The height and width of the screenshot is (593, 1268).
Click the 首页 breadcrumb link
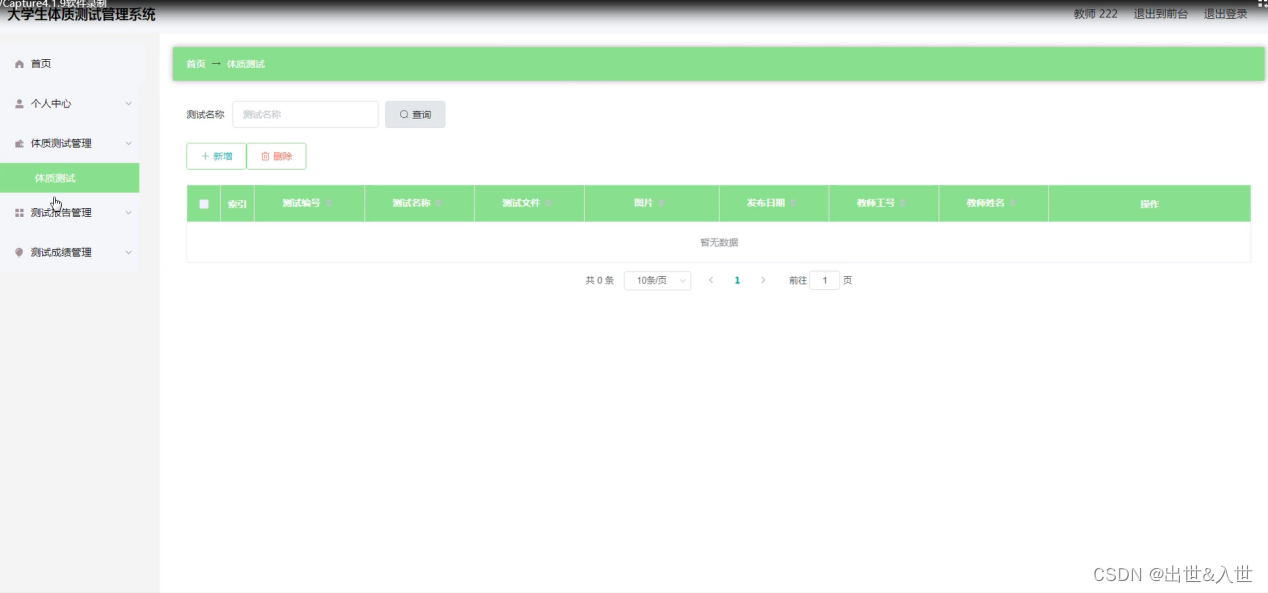tap(196, 64)
